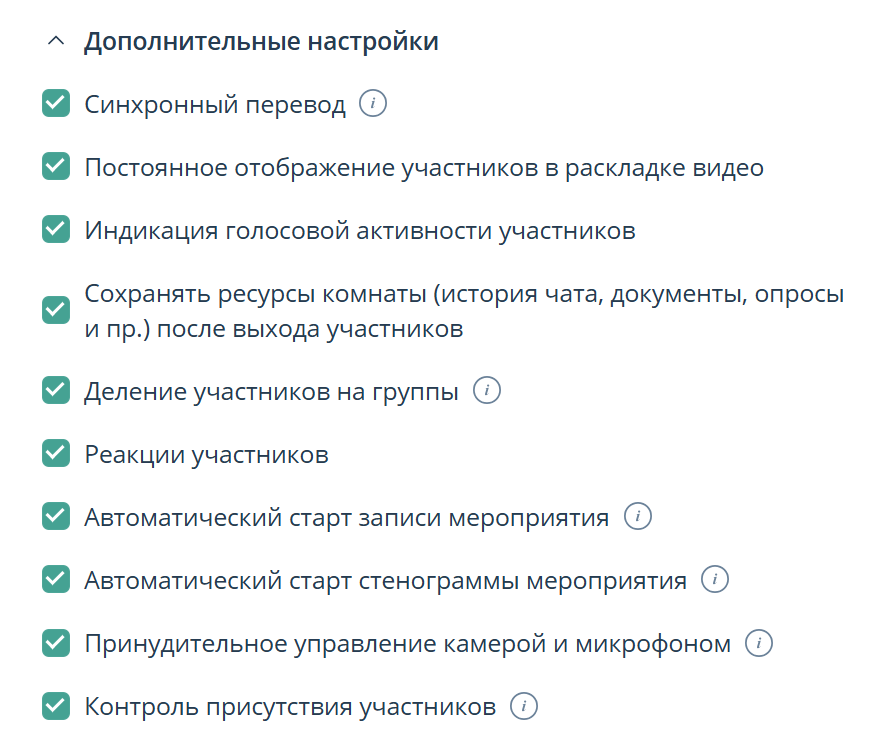Click info icon beside Автоматический старт стенограммы
The width and height of the screenshot is (883, 752).
click(717, 580)
